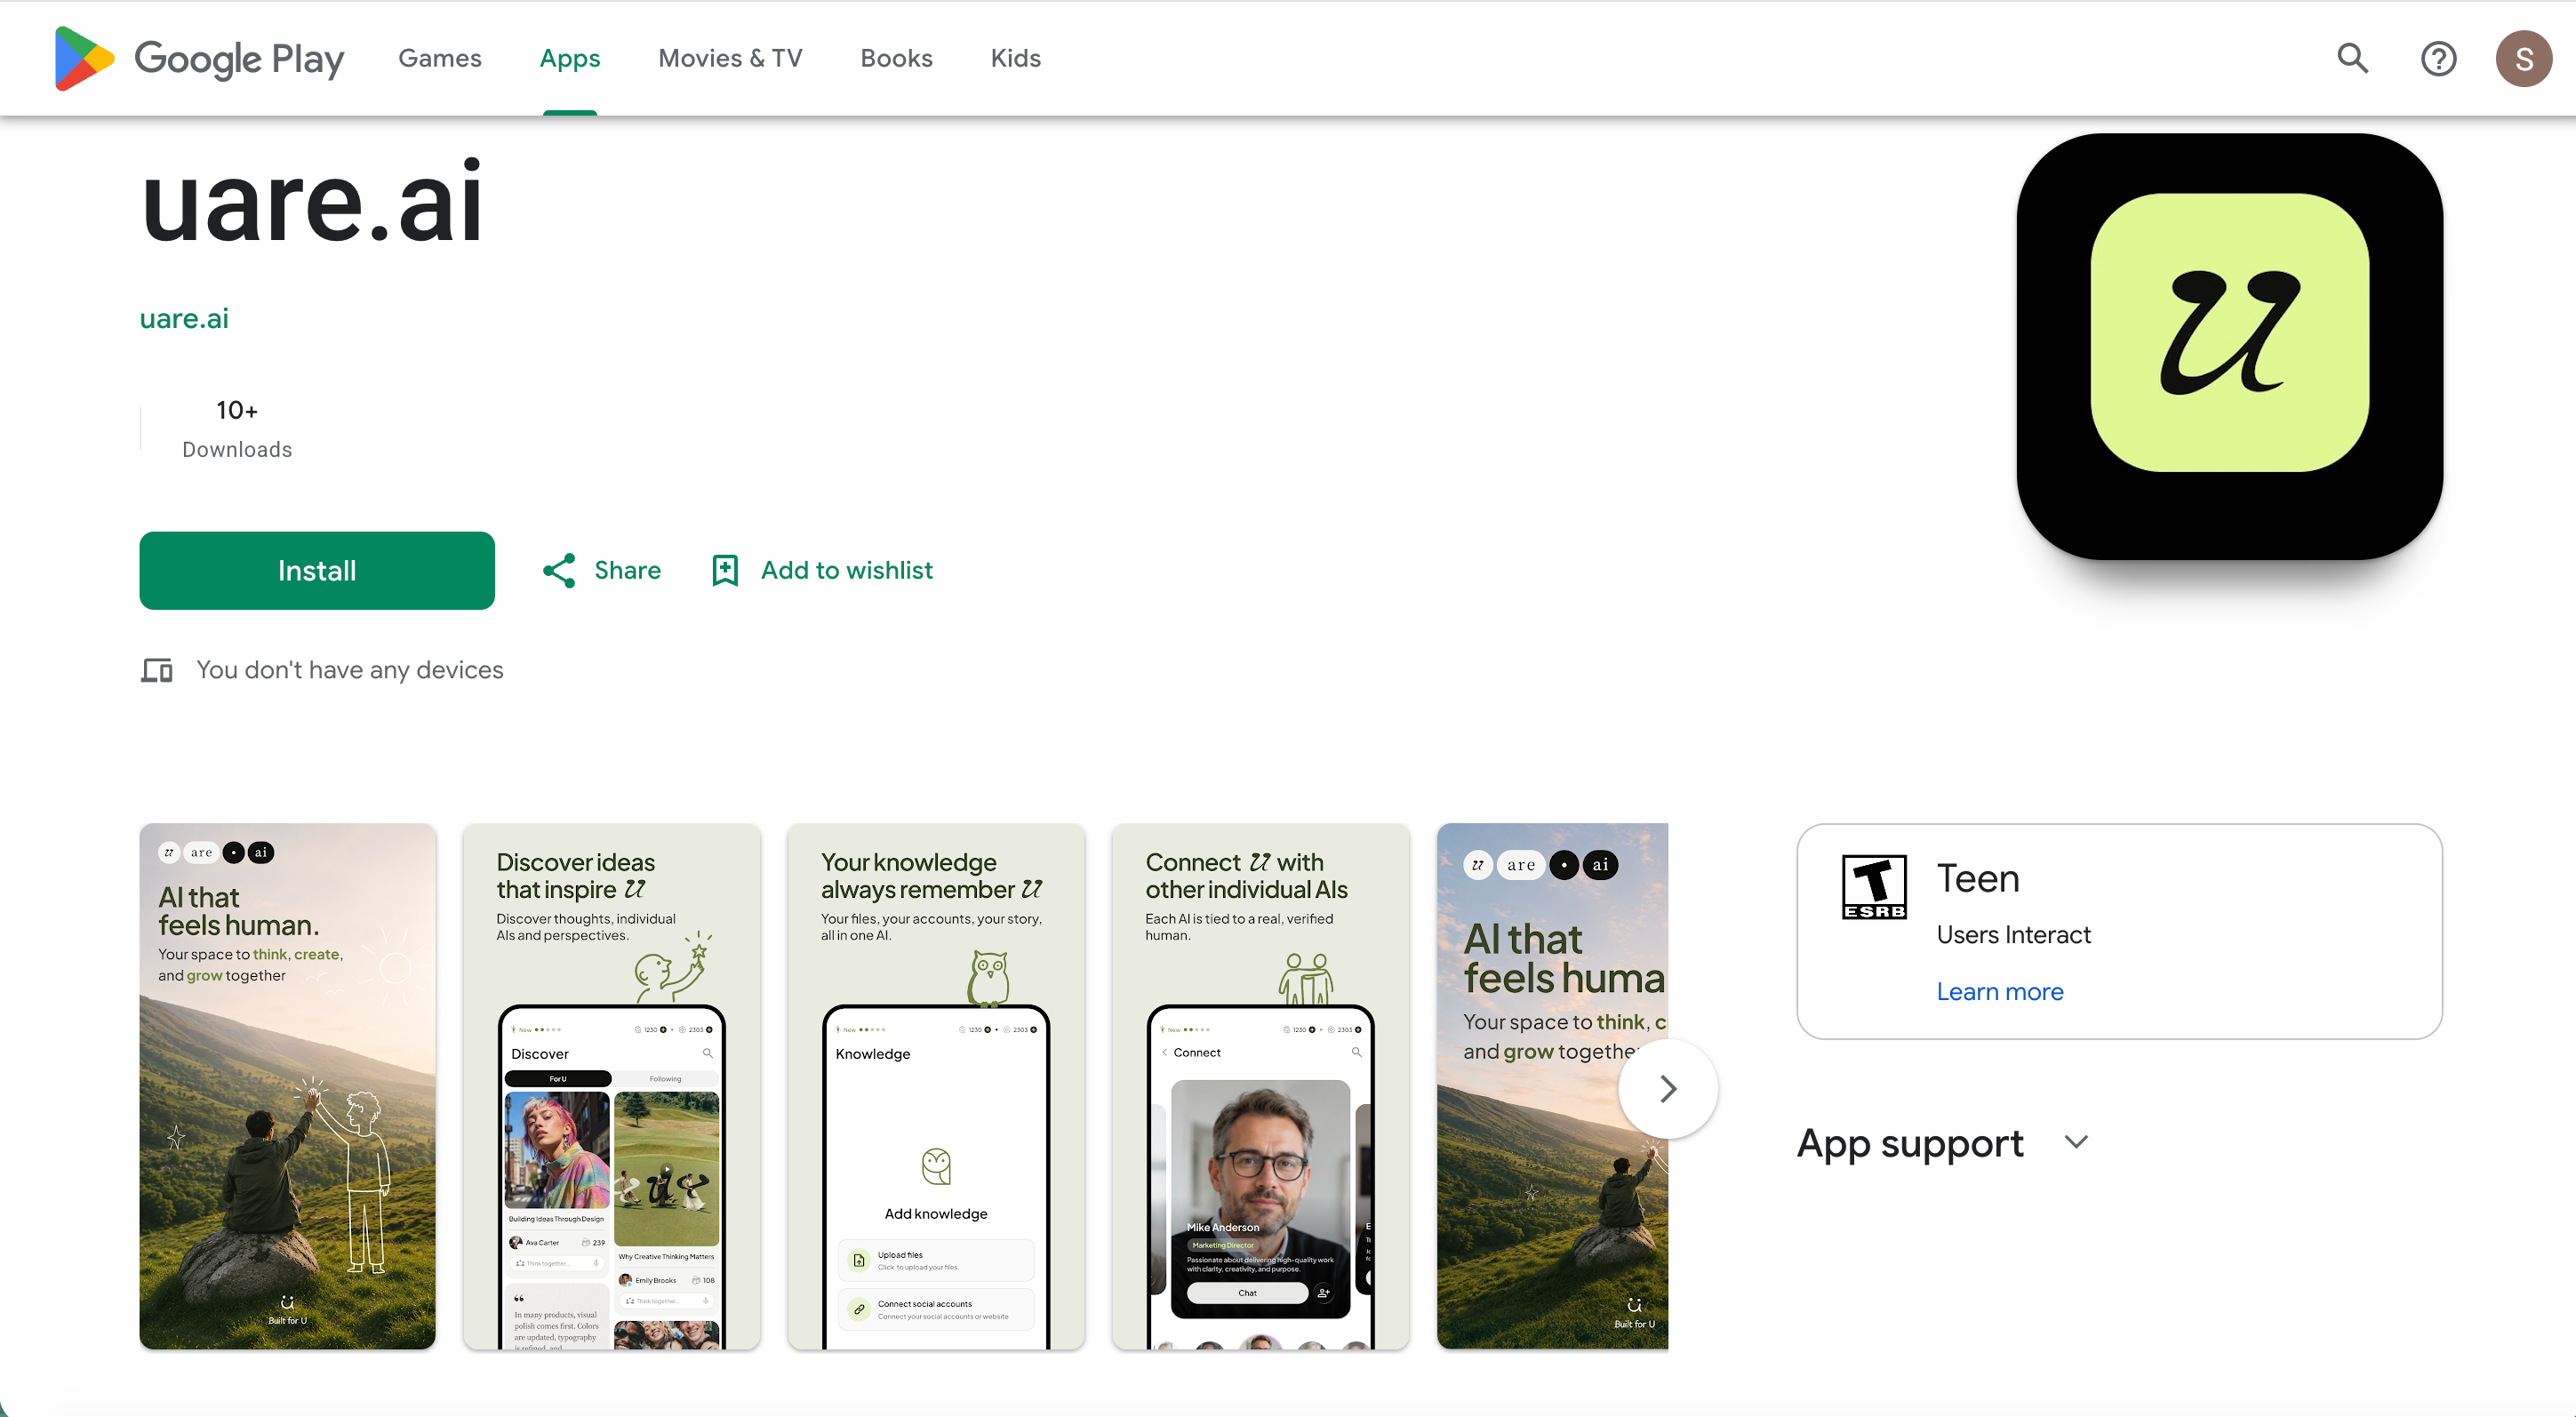2576x1417 pixels.
Task: Expand the App support section chevron
Action: [x=2076, y=1142]
